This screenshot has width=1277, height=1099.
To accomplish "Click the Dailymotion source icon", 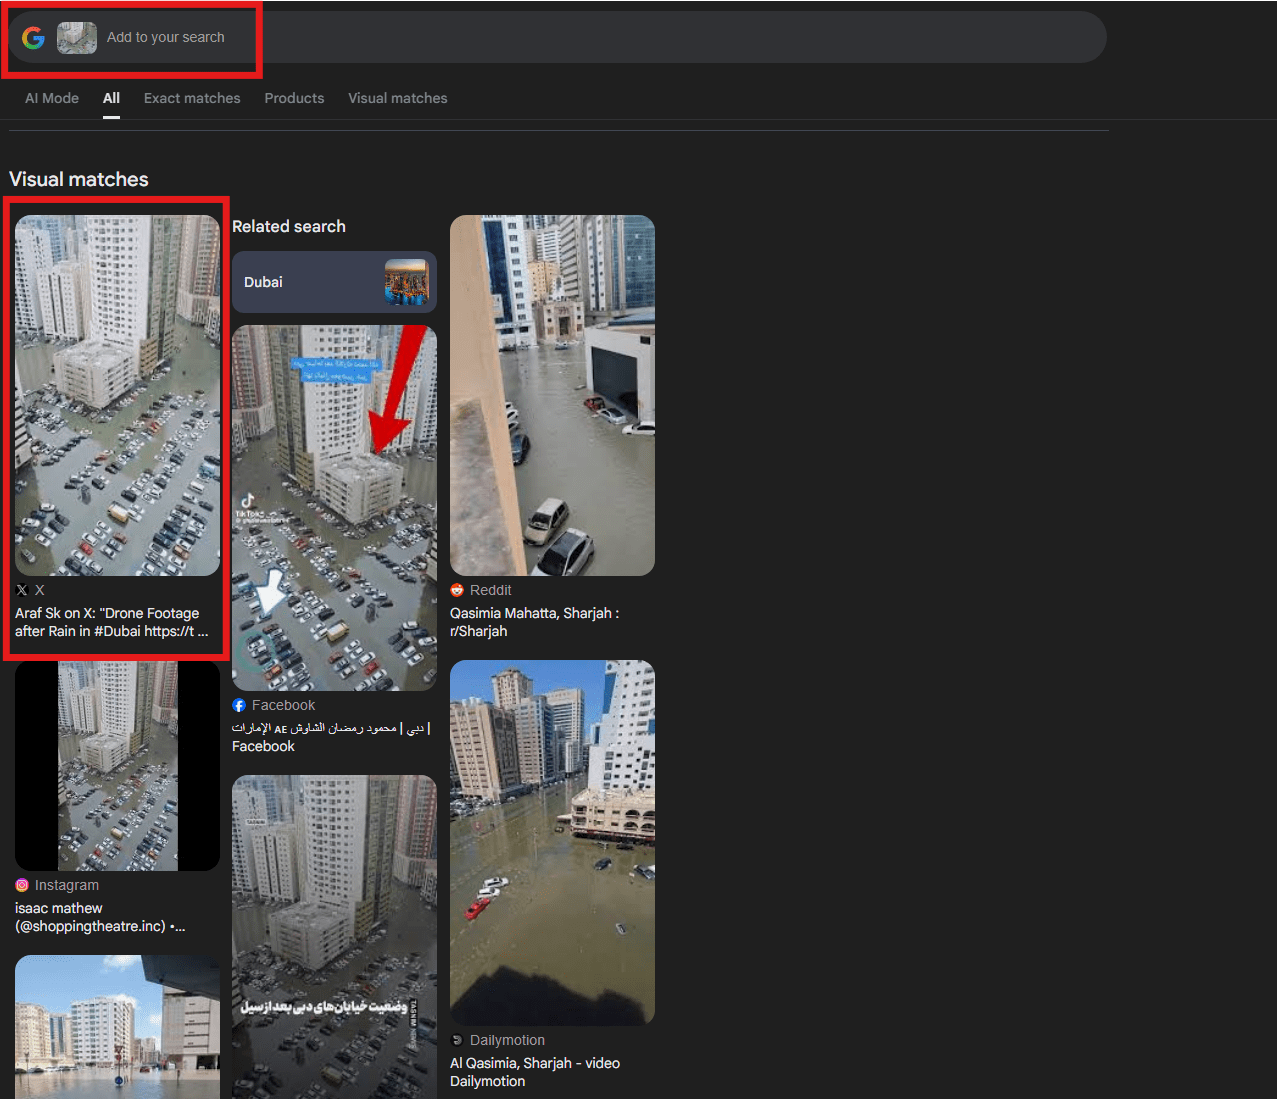I will pyautogui.click(x=457, y=1040).
